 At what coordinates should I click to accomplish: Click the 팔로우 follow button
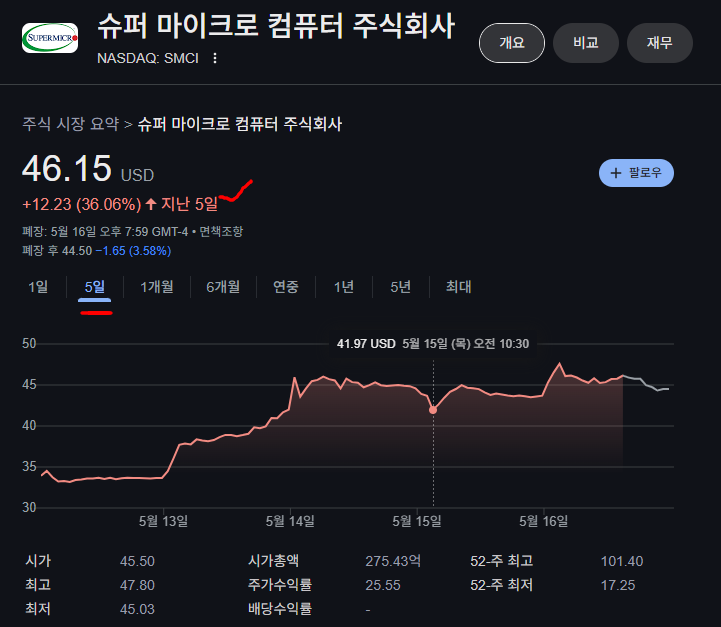point(636,173)
